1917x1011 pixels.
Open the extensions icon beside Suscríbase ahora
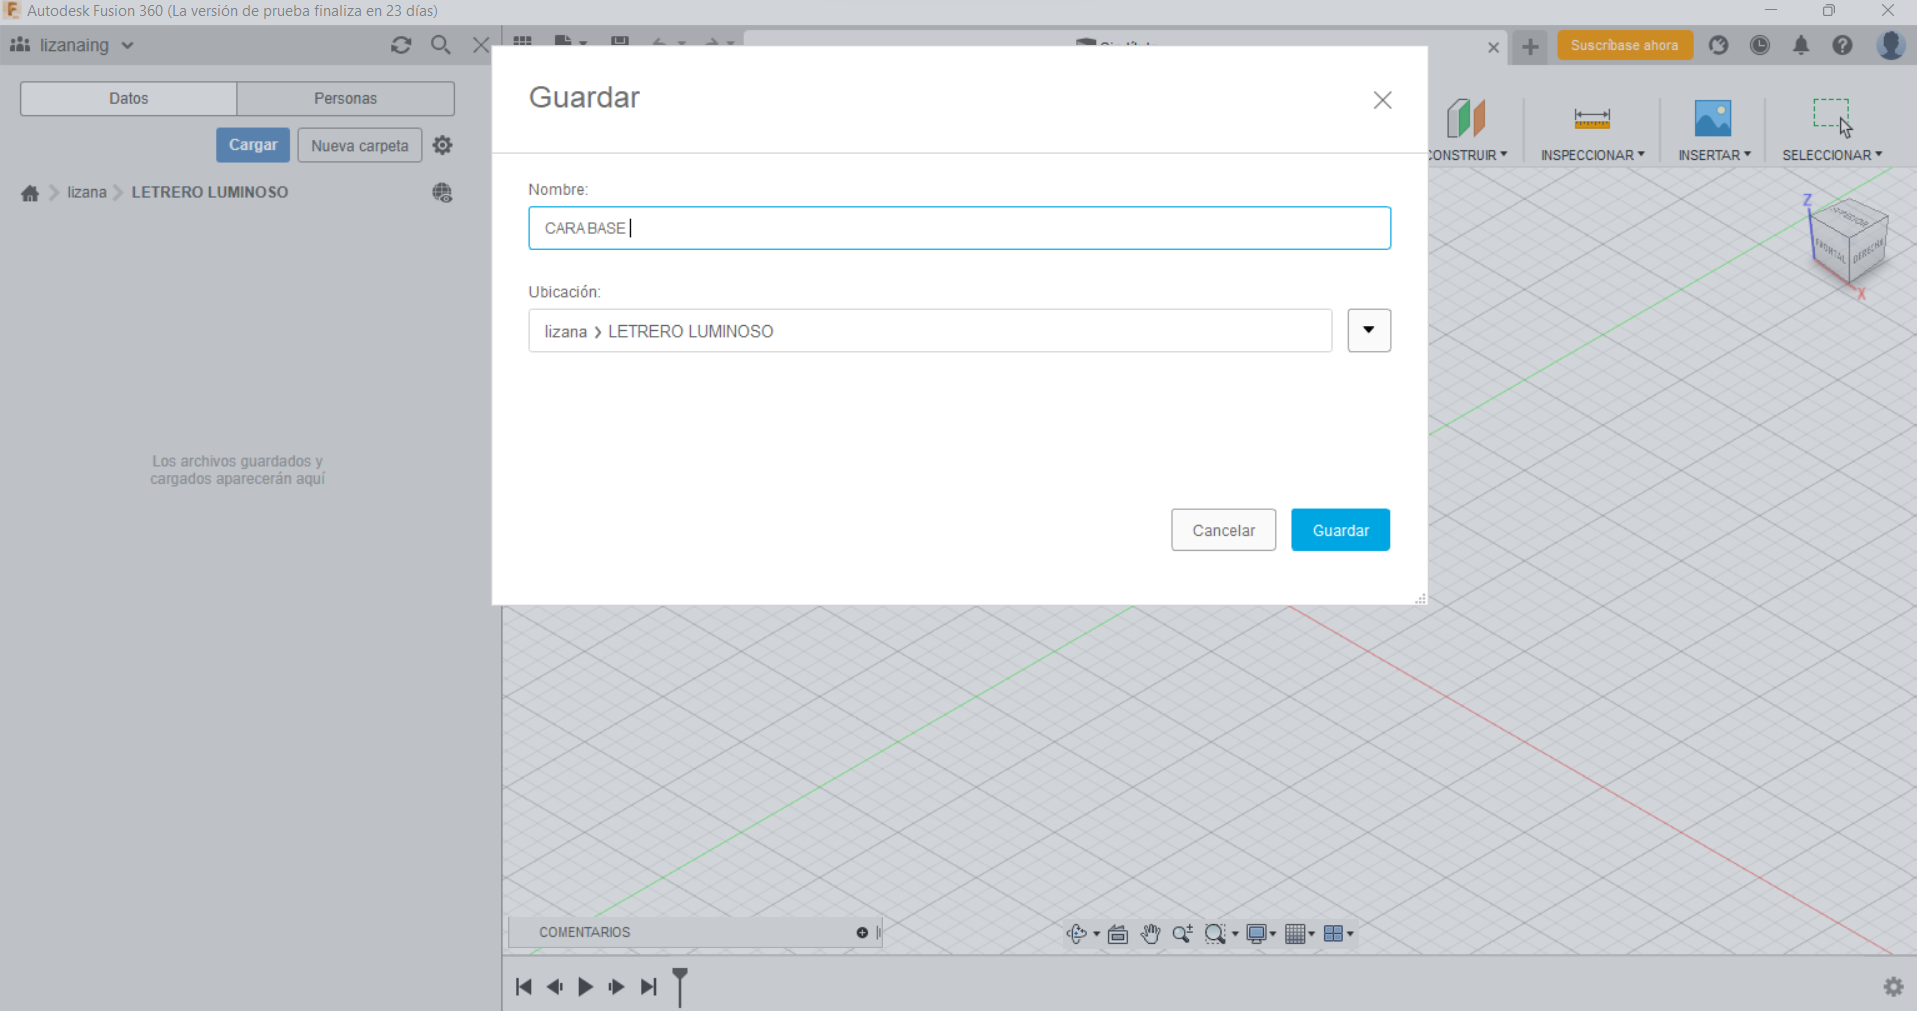pos(1719,45)
